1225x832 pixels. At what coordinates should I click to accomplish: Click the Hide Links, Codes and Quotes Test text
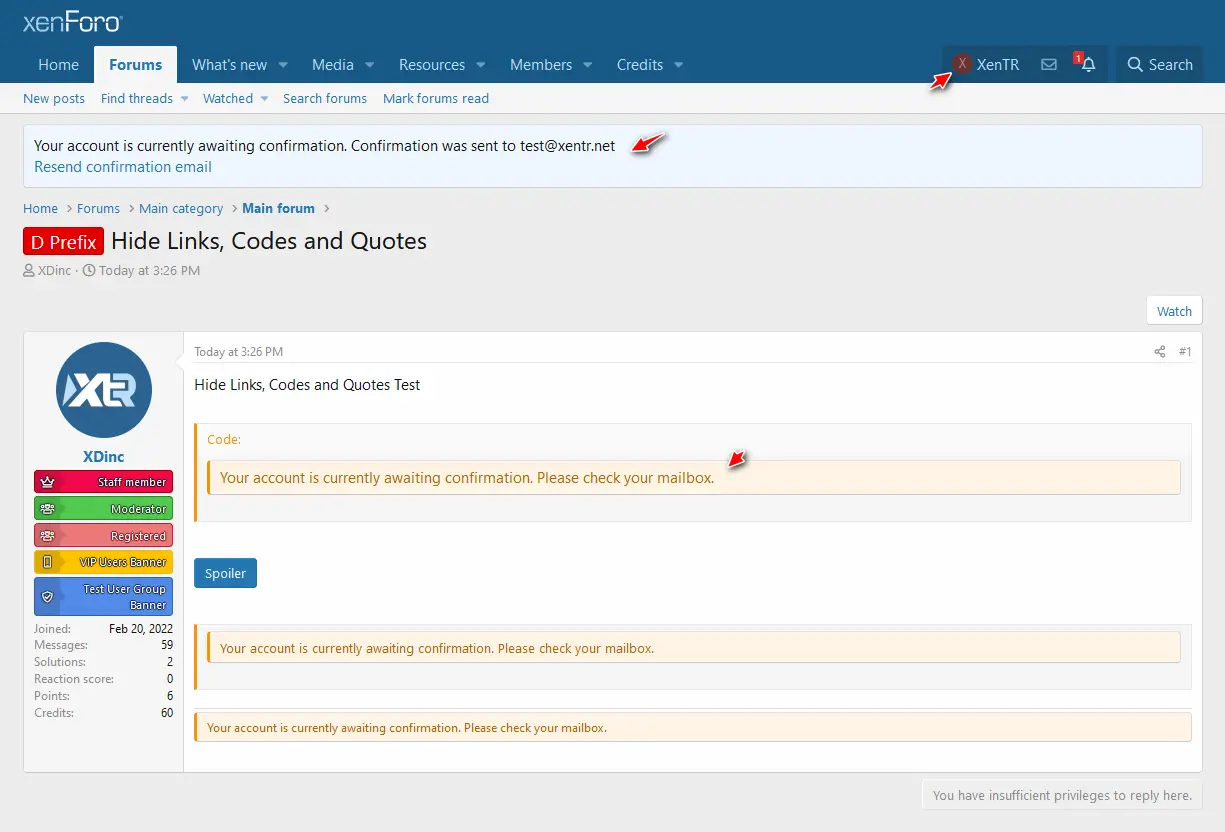(307, 384)
